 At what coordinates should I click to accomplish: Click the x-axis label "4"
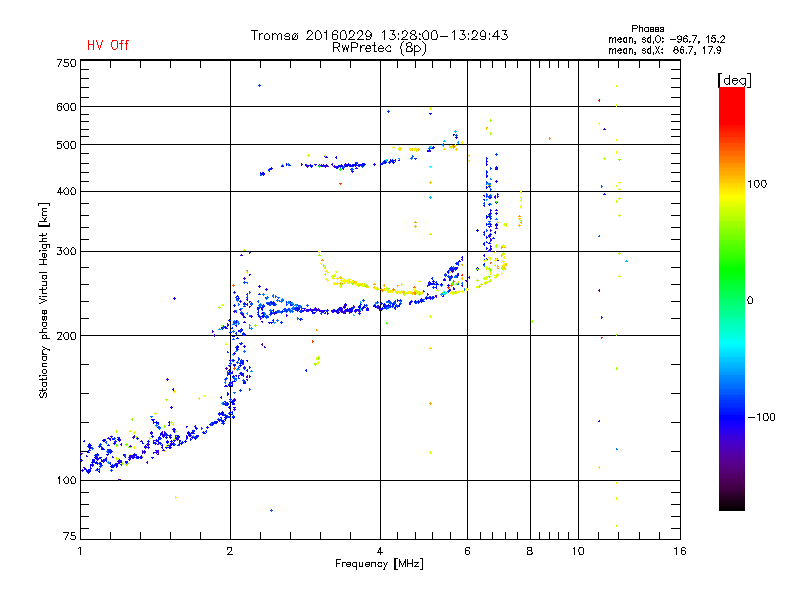coord(380,551)
